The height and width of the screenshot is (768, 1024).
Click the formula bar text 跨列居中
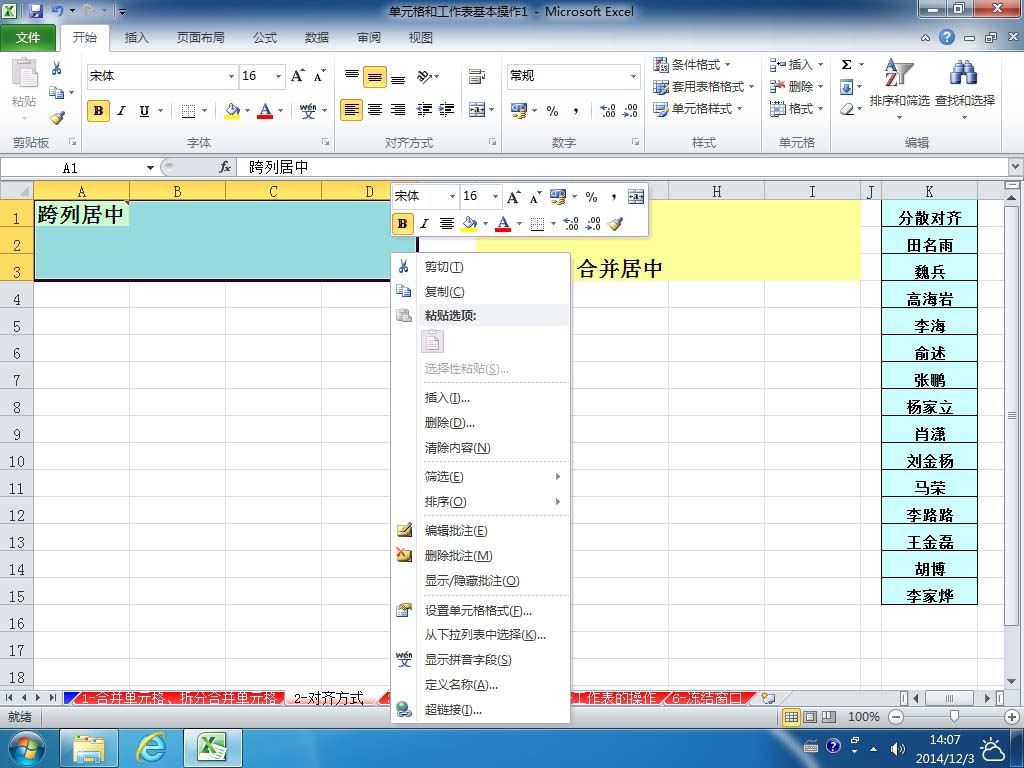(279, 168)
